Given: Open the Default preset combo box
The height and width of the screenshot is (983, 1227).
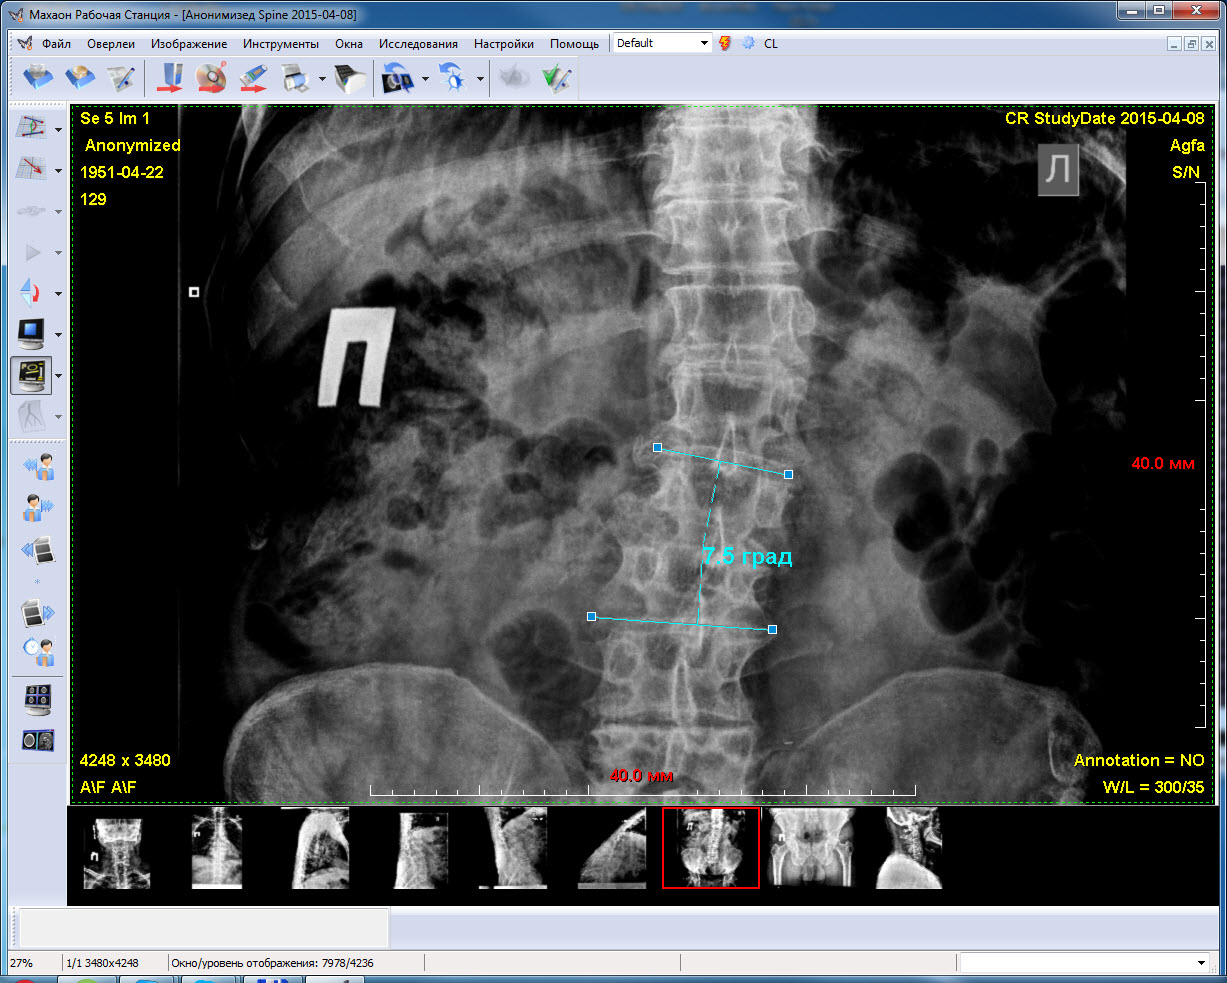Looking at the screenshot, I should tap(662, 43).
